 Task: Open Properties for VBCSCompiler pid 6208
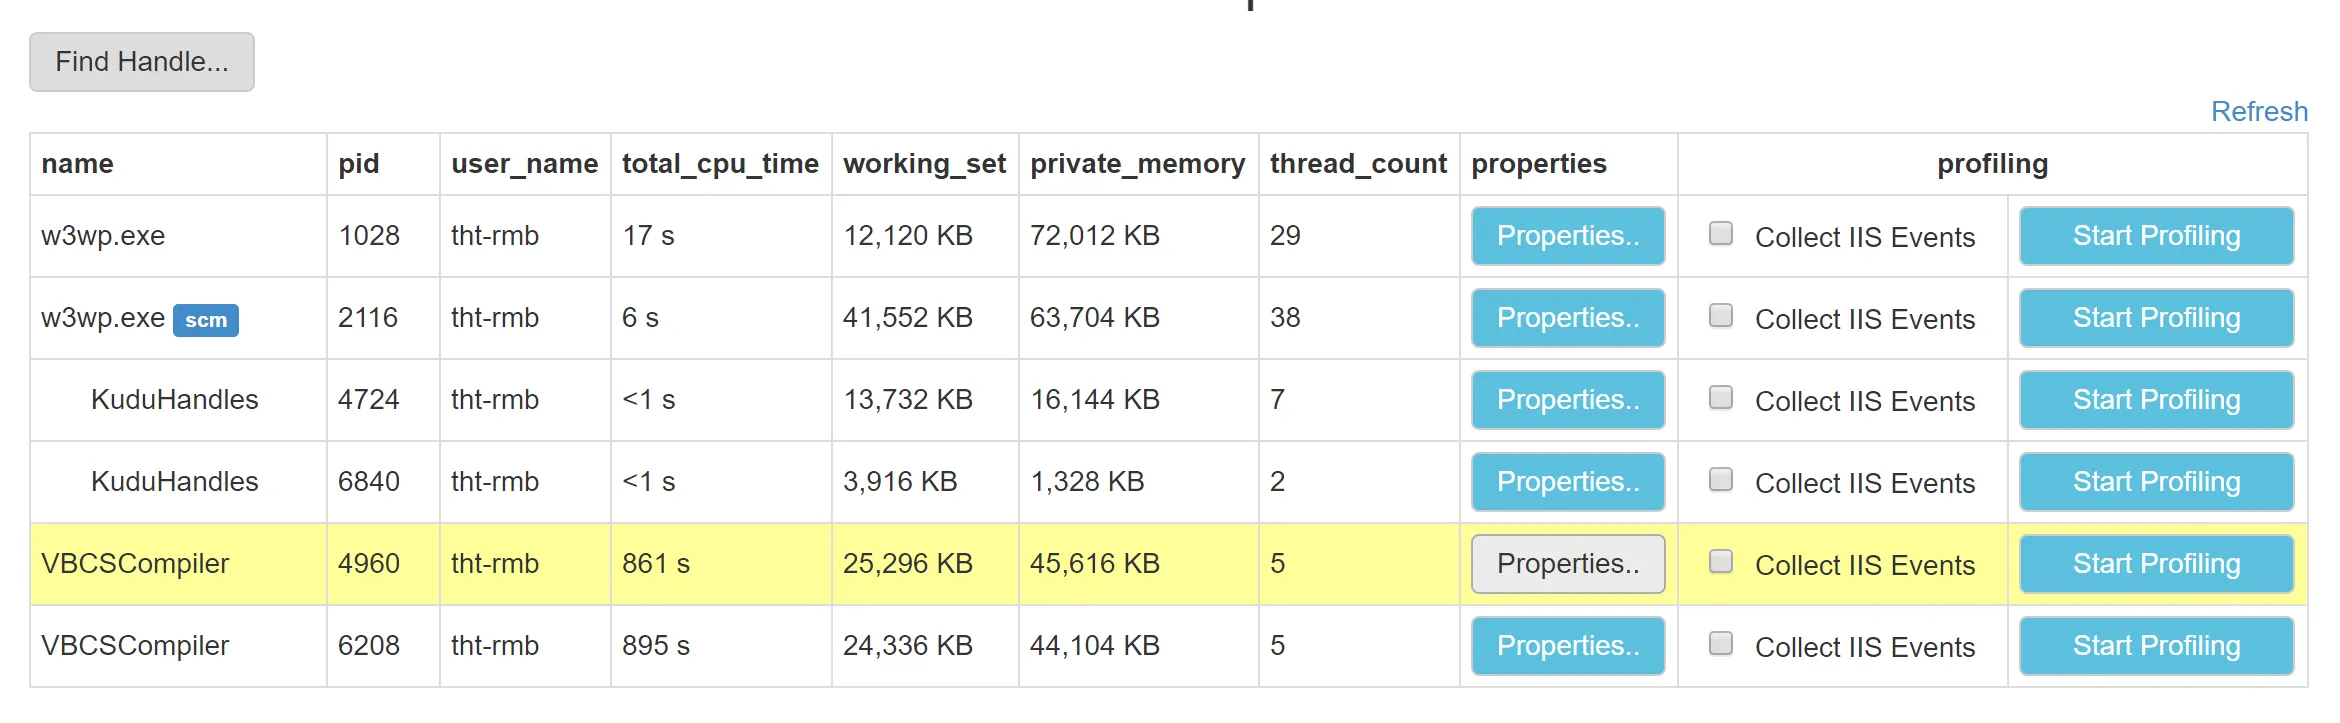point(1567,646)
